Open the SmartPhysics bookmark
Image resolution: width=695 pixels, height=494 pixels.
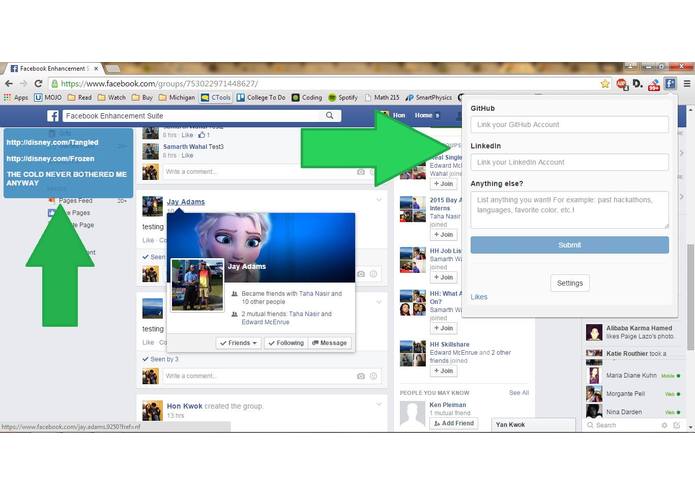[429, 97]
